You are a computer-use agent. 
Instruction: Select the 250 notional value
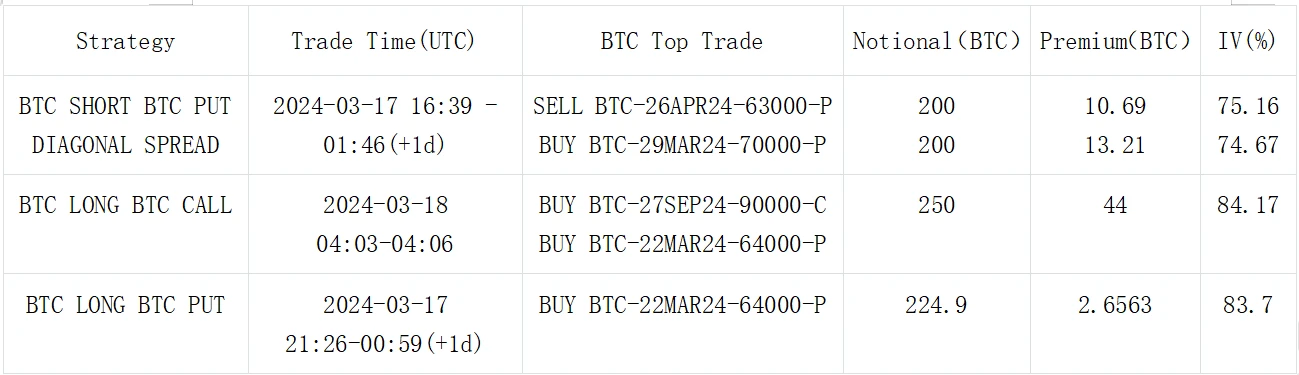936,205
